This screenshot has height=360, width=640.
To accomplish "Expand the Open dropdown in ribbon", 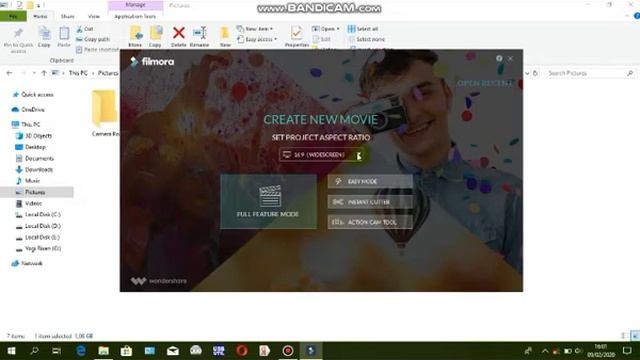I will [x=326, y=29].
